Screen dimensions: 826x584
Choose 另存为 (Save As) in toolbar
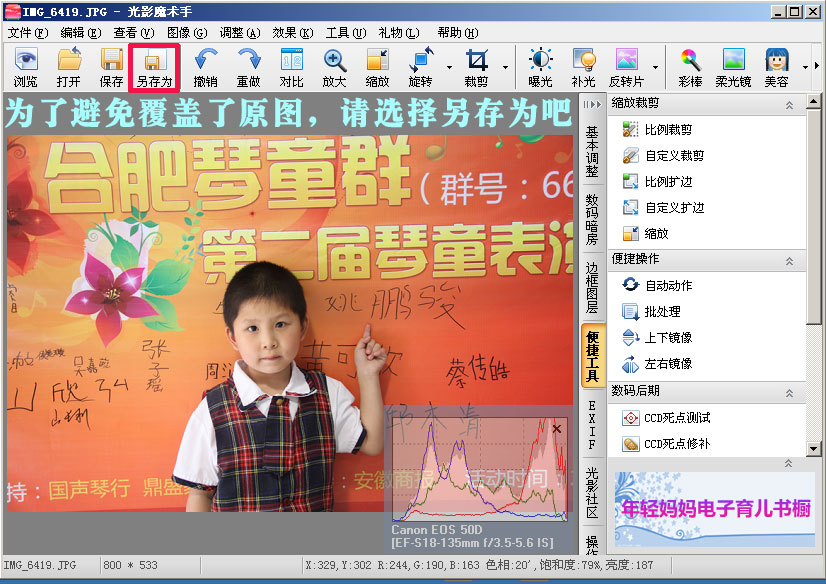pyautogui.click(x=154, y=67)
